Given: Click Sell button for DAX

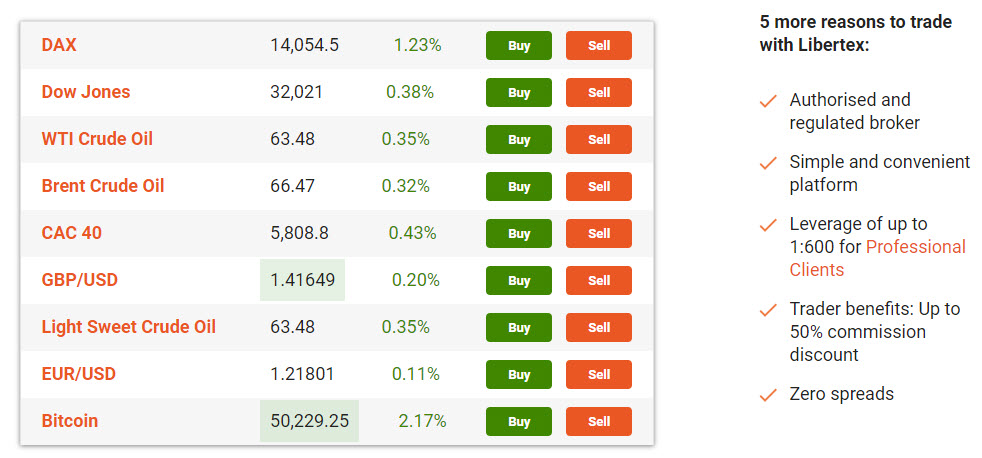Looking at the screenshot, I should (599, 46).
